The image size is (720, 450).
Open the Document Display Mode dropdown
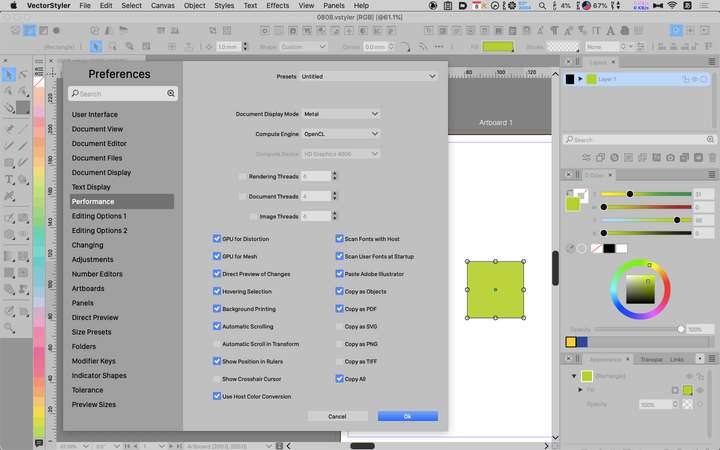pos(341,114)
